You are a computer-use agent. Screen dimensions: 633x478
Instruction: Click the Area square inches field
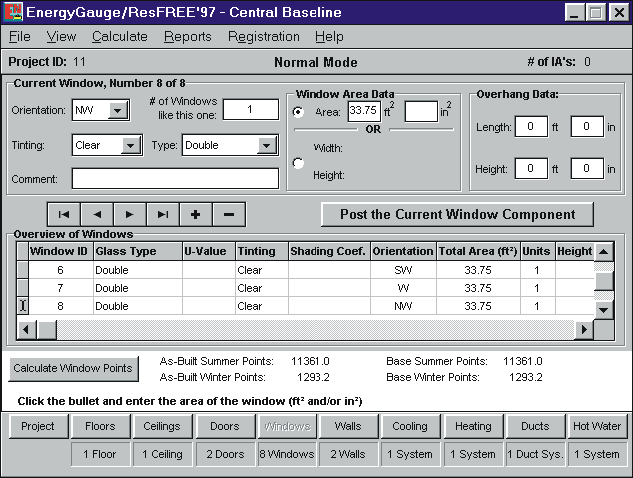(421, 111)
